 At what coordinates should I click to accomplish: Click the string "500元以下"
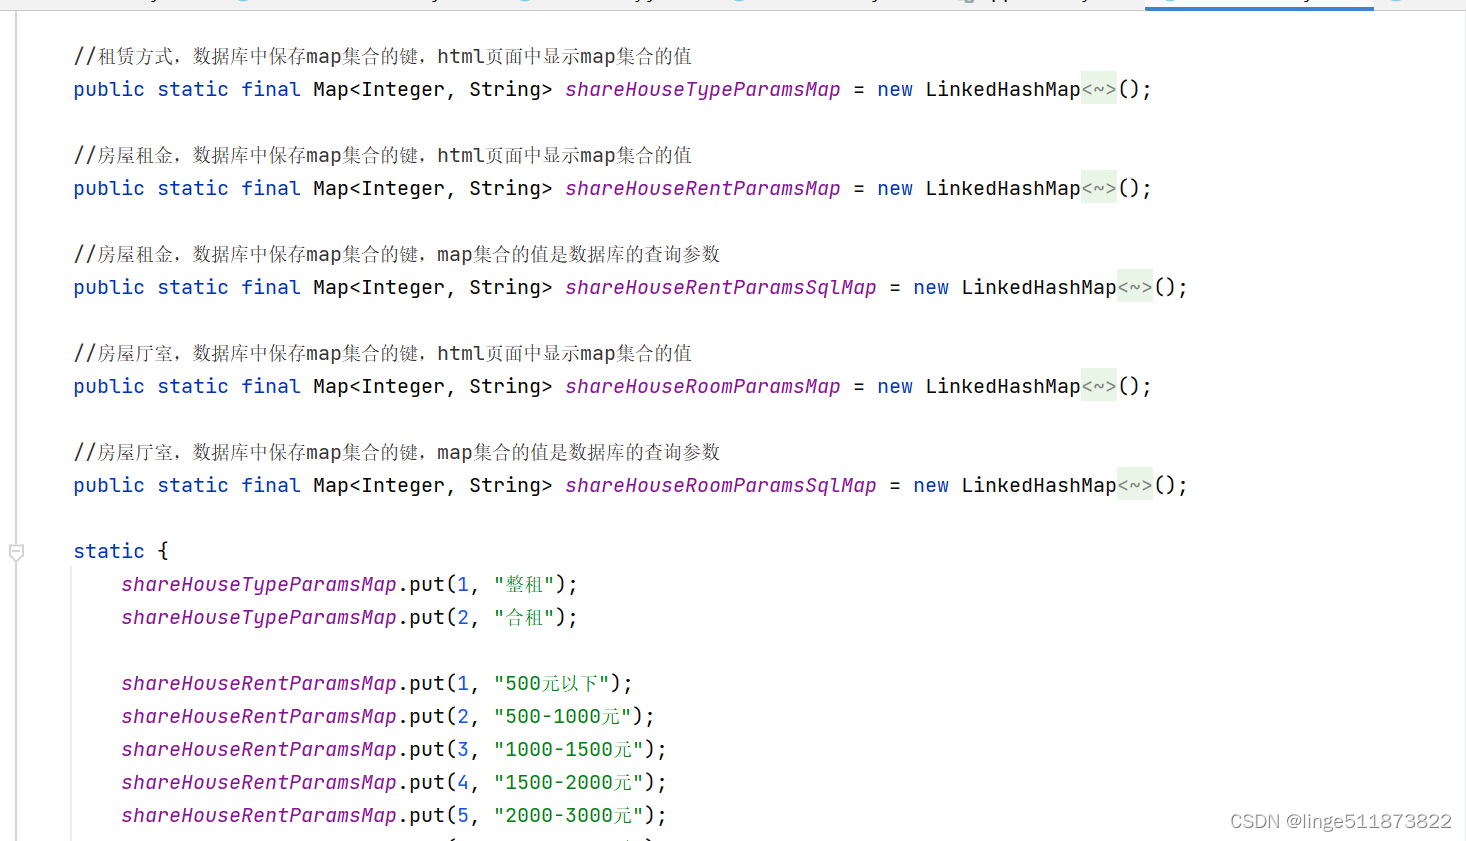552,684
